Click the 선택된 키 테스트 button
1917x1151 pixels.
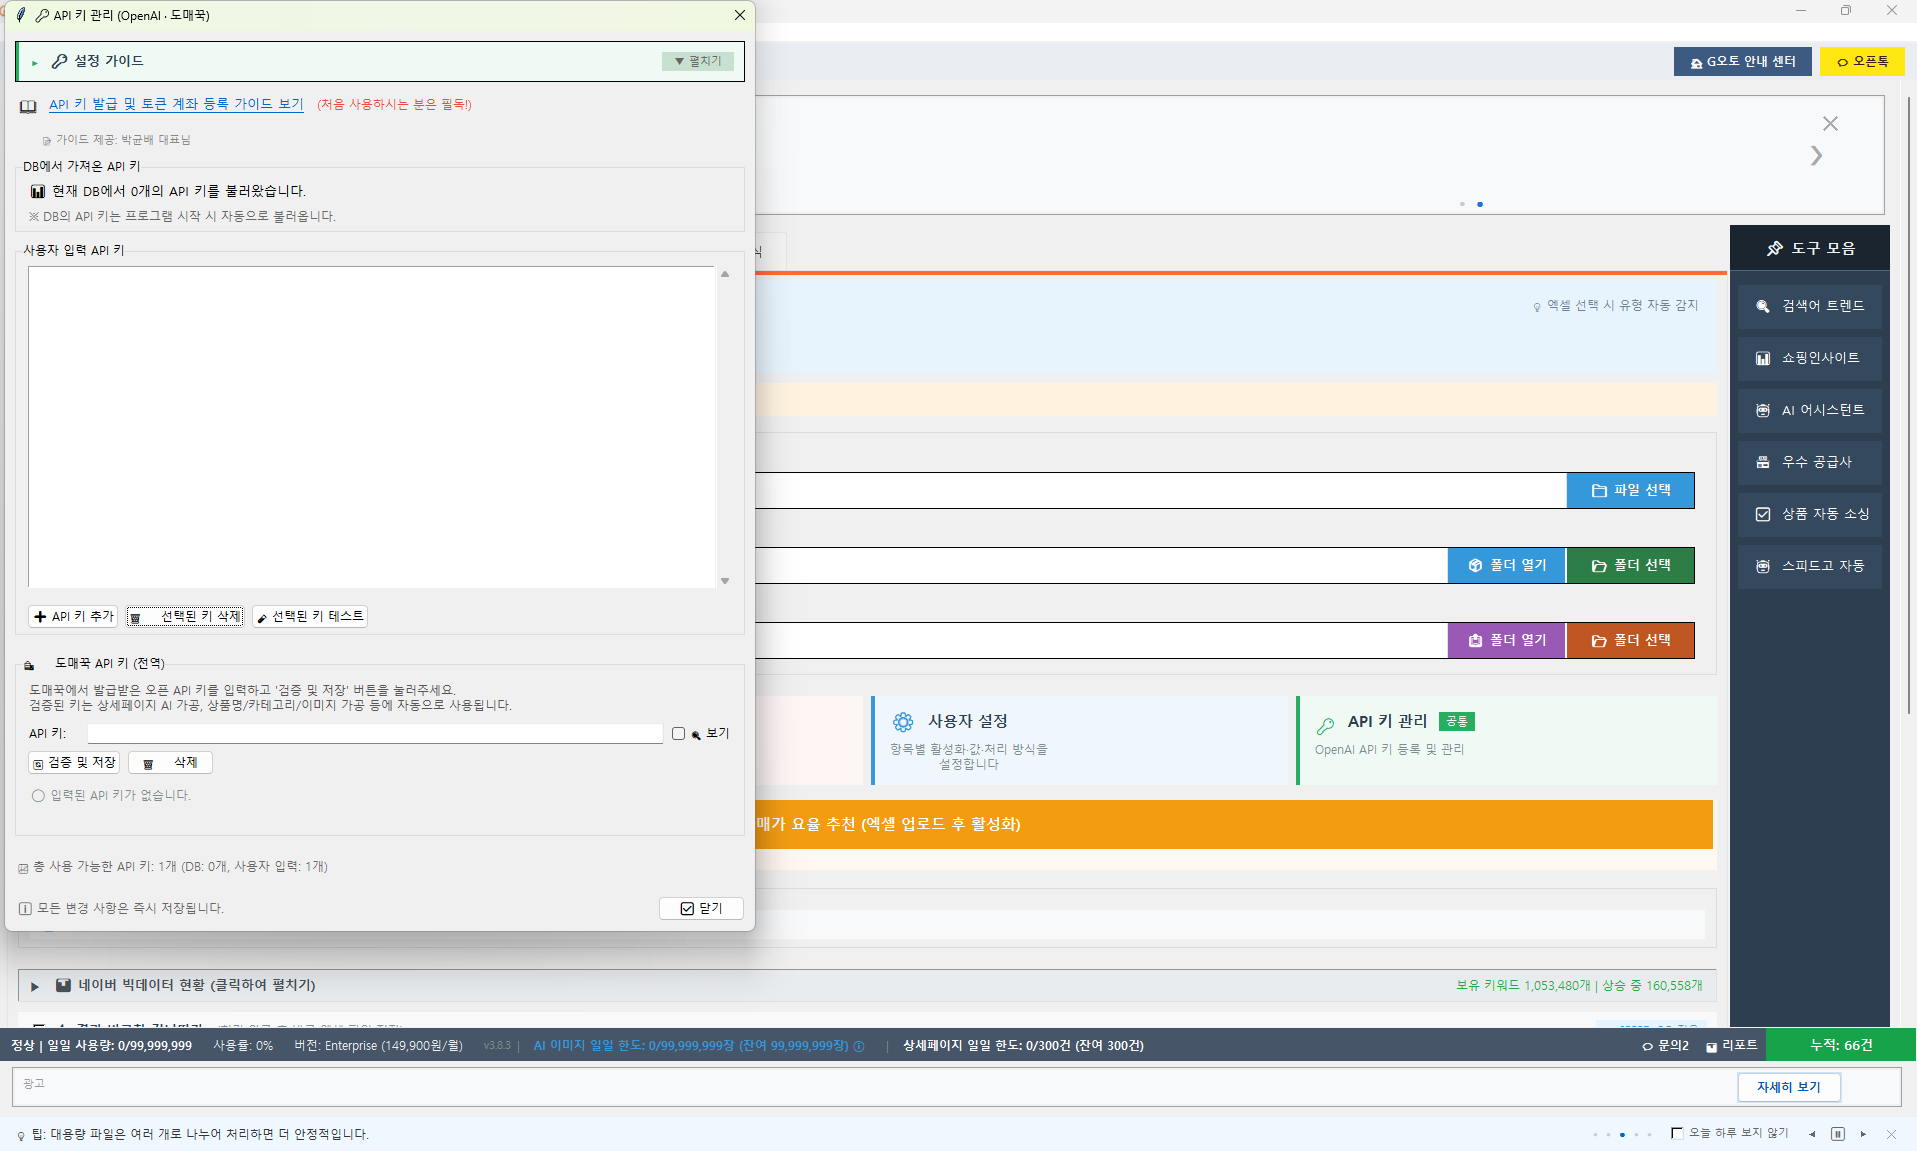tap(310, 617)
